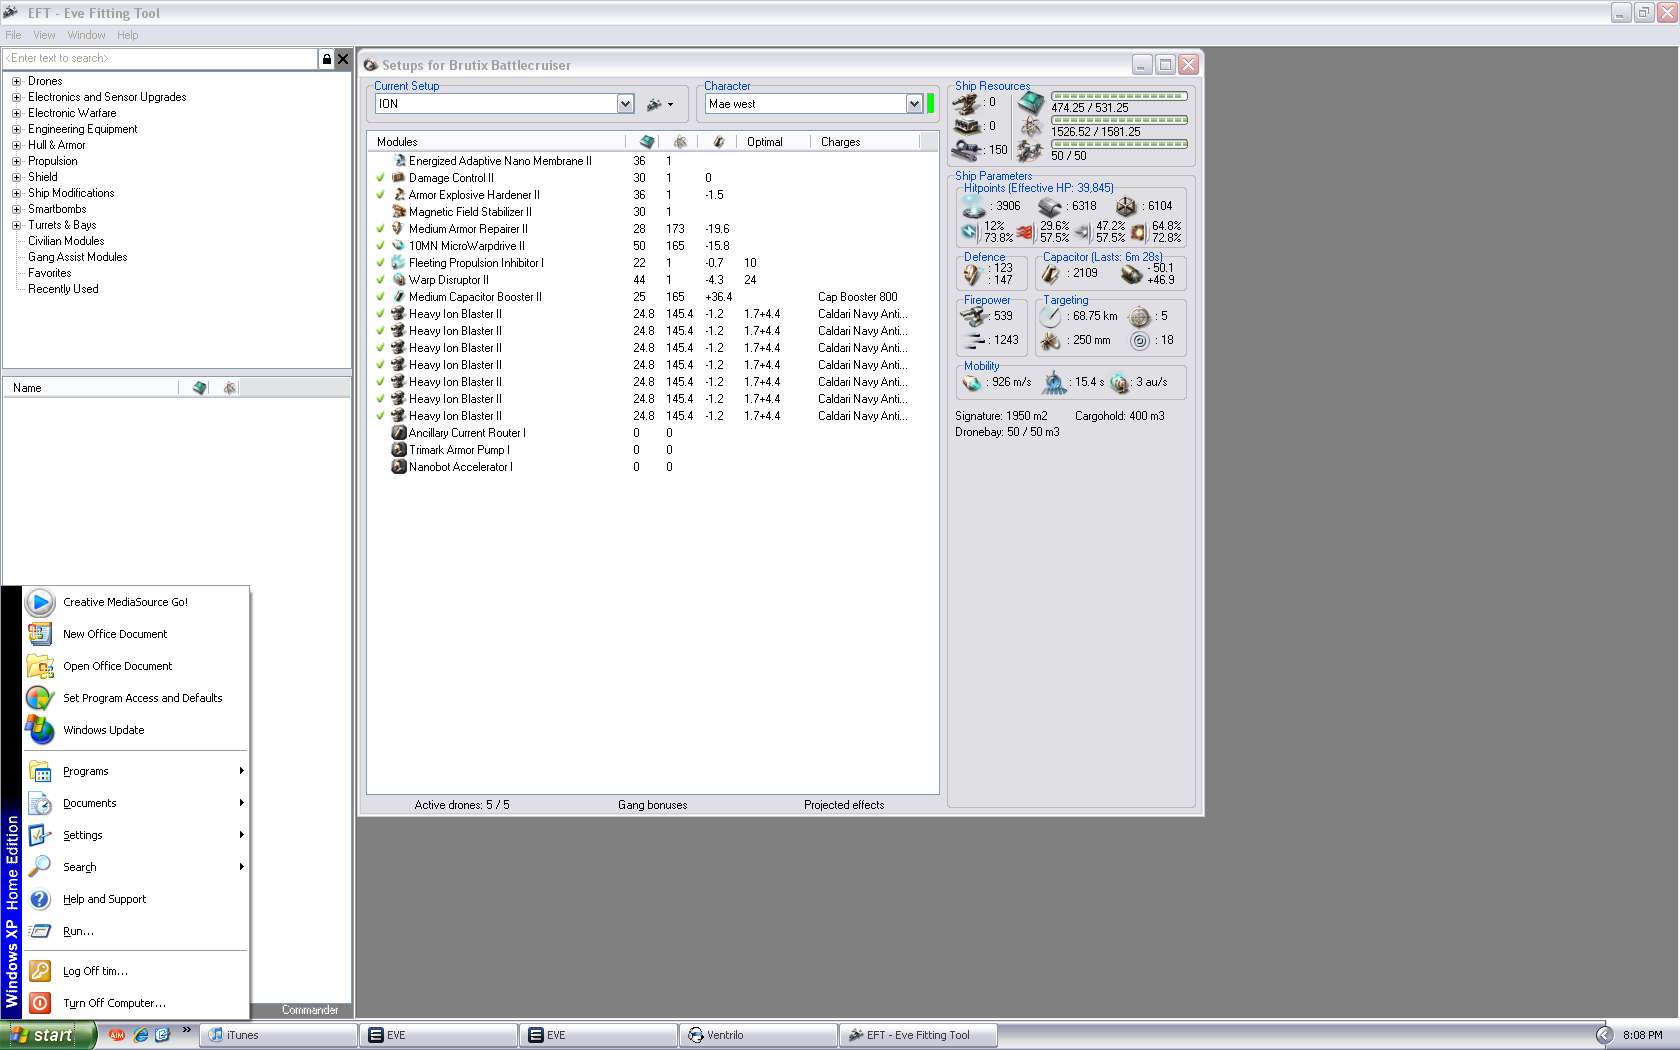Click the Magnetic Field Stabilizer II icon

pyautogui.click(x=399, y=212)
